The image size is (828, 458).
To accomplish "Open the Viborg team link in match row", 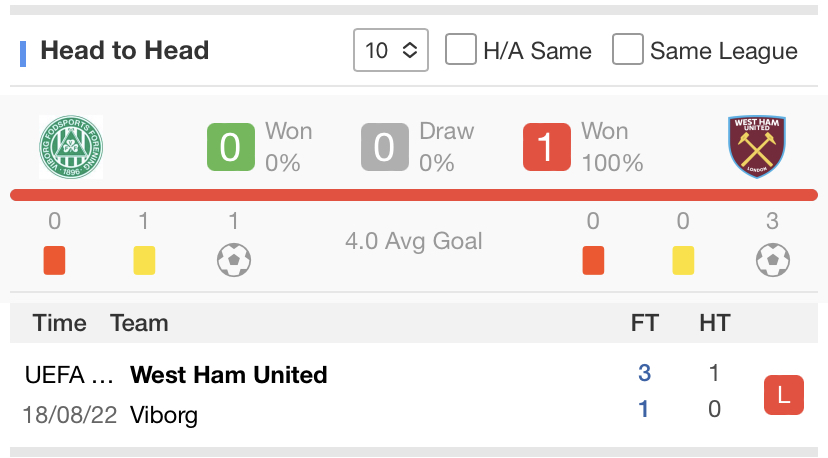I will pyautogui.click(x=164, y=415).
